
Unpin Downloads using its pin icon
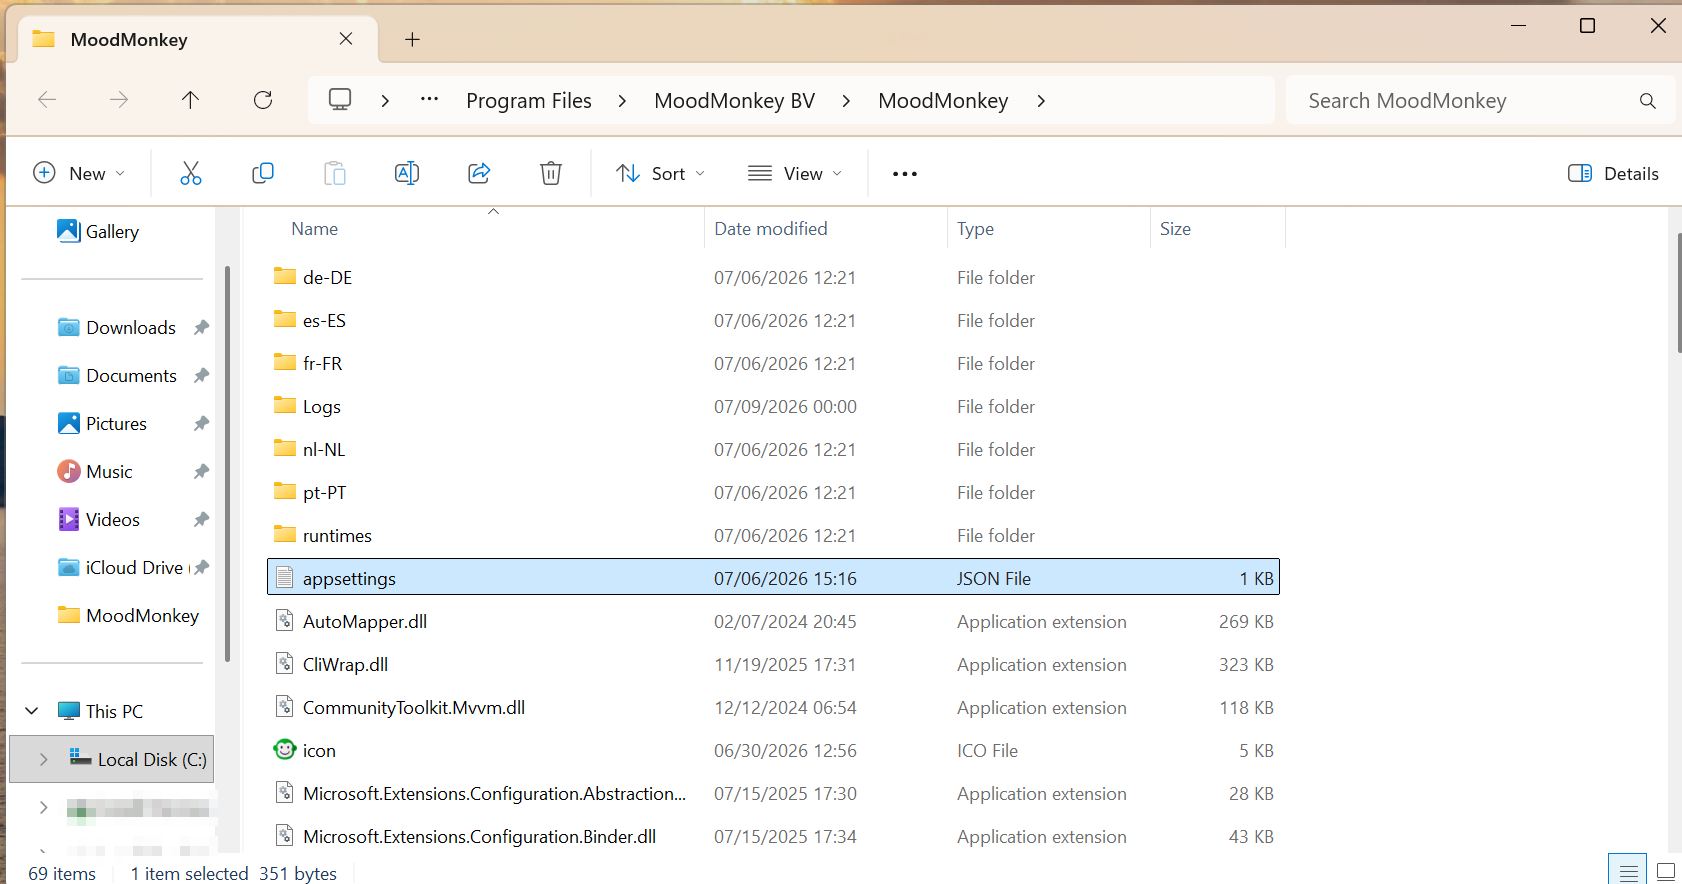click(201, 327)
